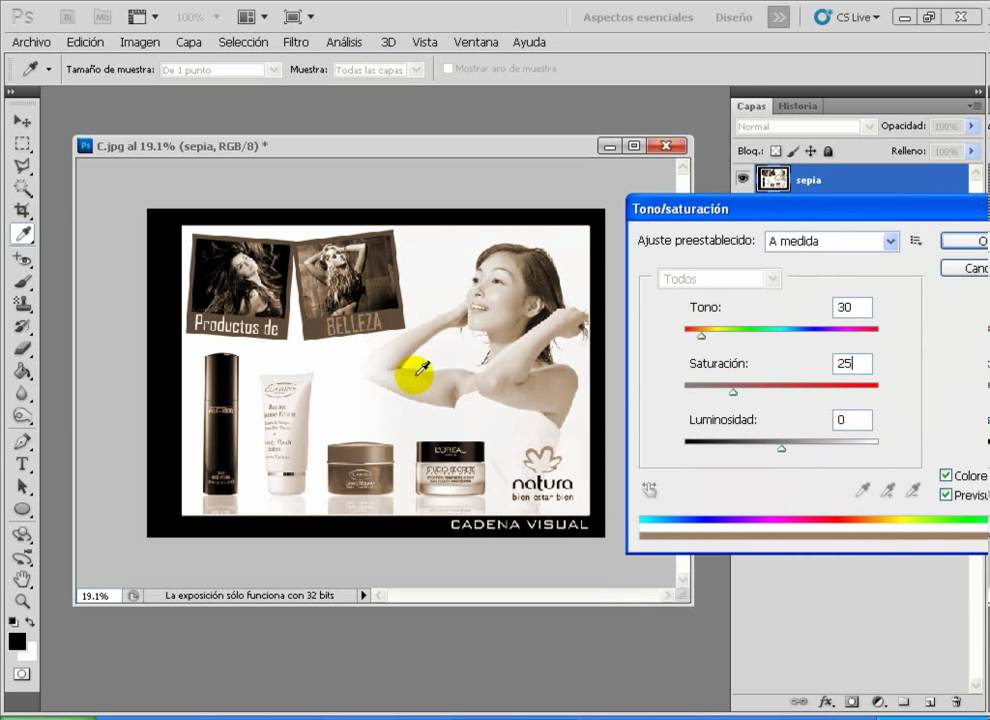Viewport: 990px width, 720px height.
Task: Select the Blur tool
Action: click(x=22, y=393)
